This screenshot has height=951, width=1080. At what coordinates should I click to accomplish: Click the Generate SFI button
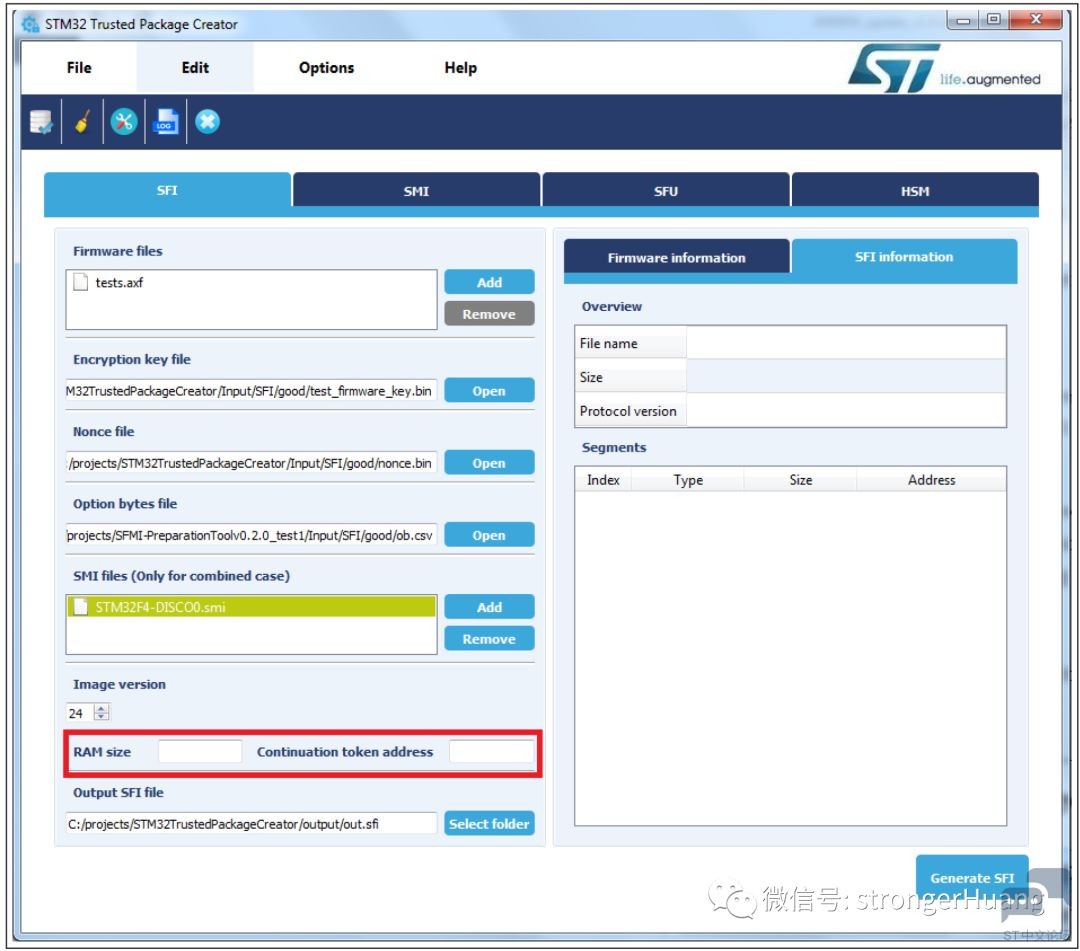[972, 877]
